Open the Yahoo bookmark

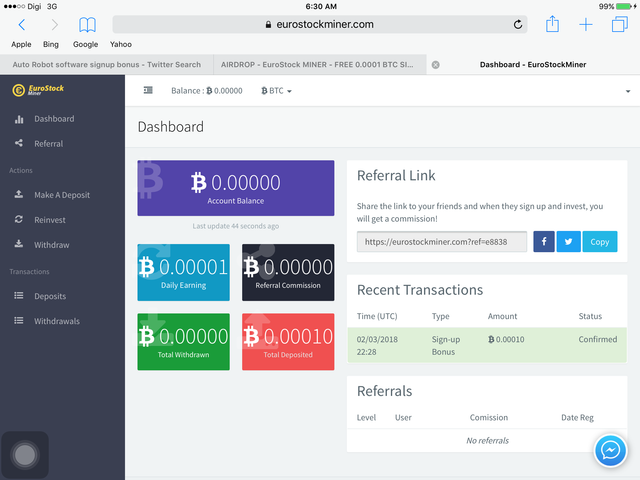click(x=121, y=44)
